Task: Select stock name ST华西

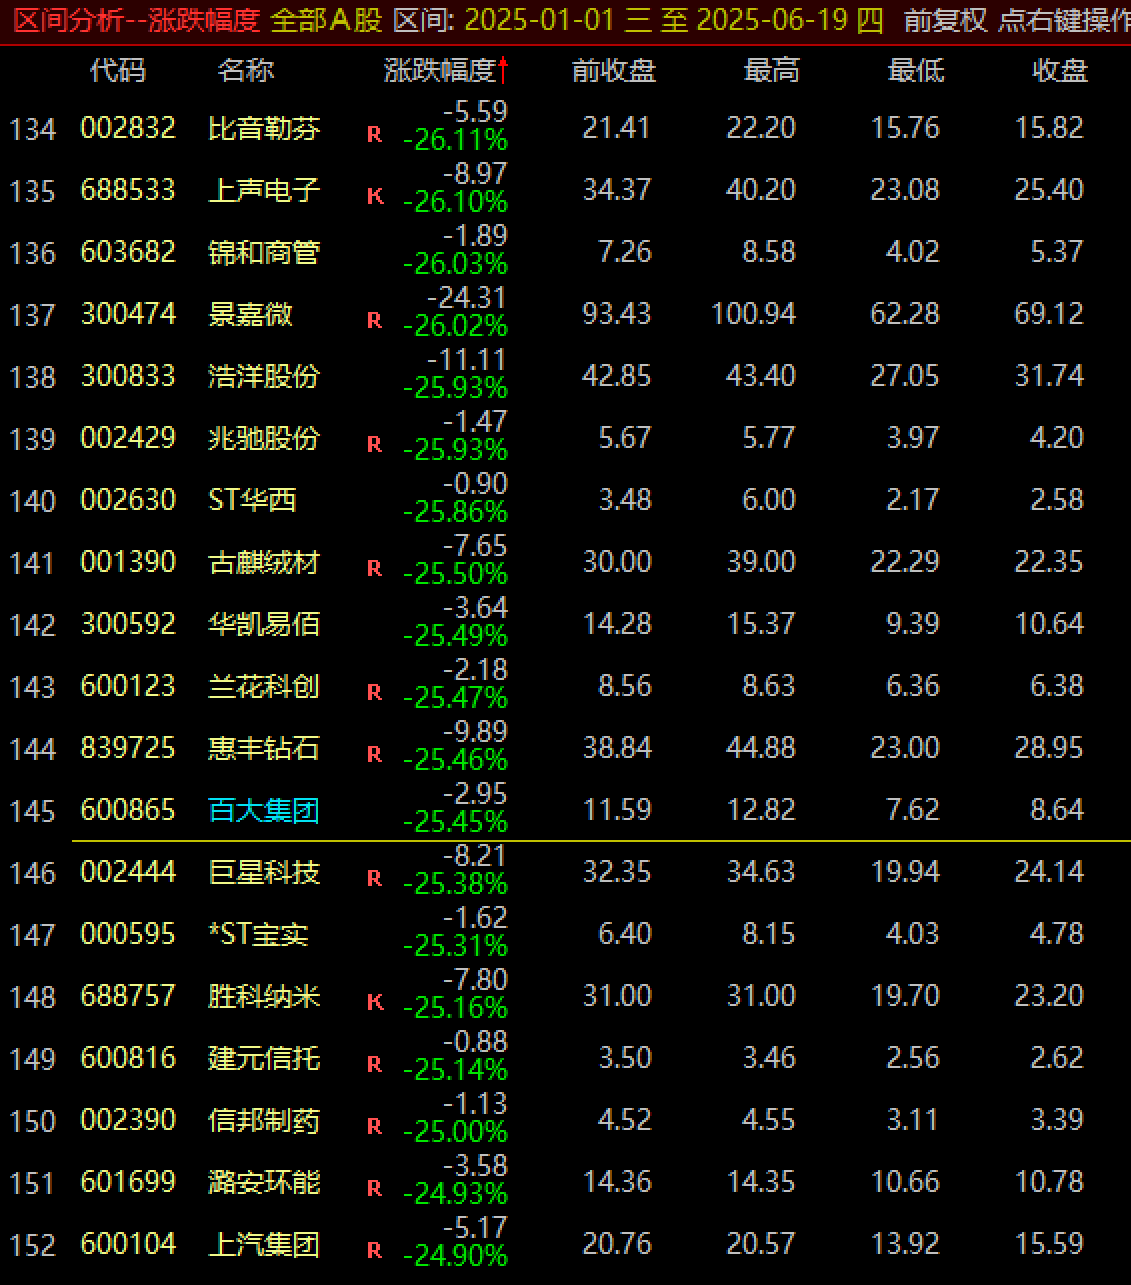Action: tap(252, 500)
